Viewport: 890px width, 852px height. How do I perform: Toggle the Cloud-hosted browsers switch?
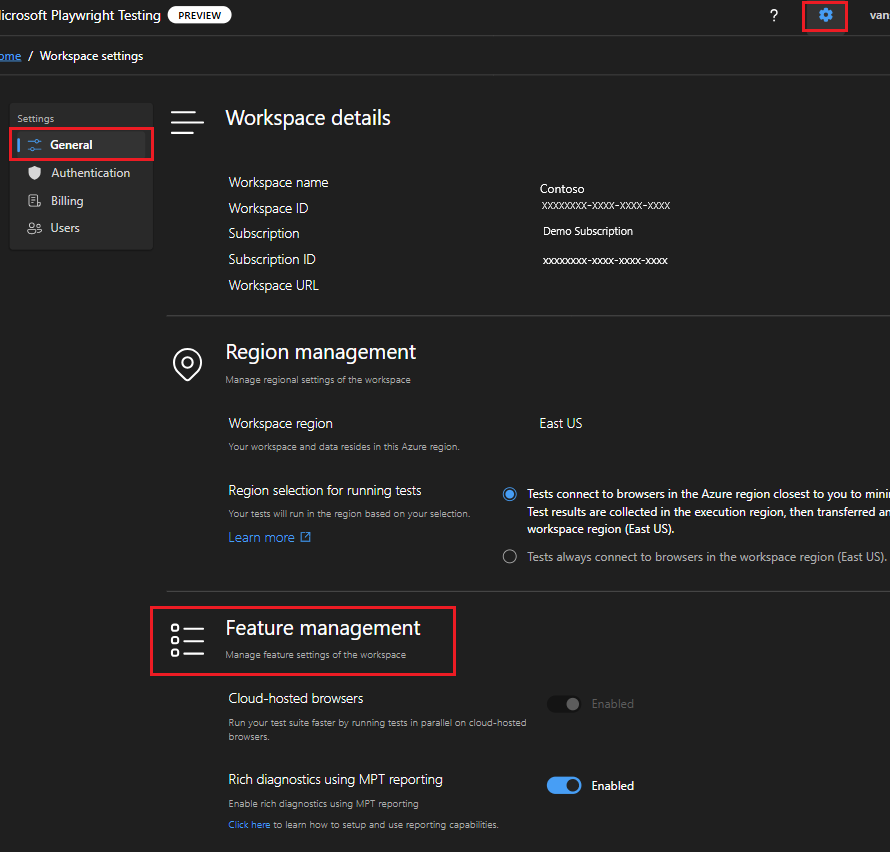click(x=564, y=704)
